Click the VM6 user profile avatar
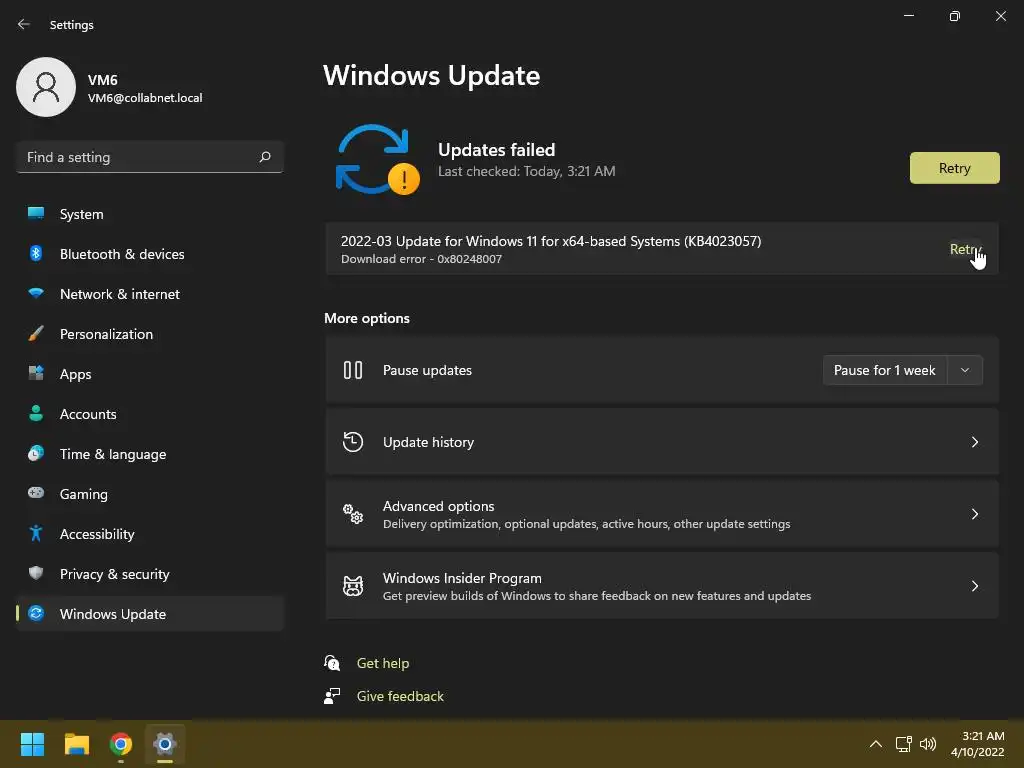1024x768 pixels. [46, 87]
